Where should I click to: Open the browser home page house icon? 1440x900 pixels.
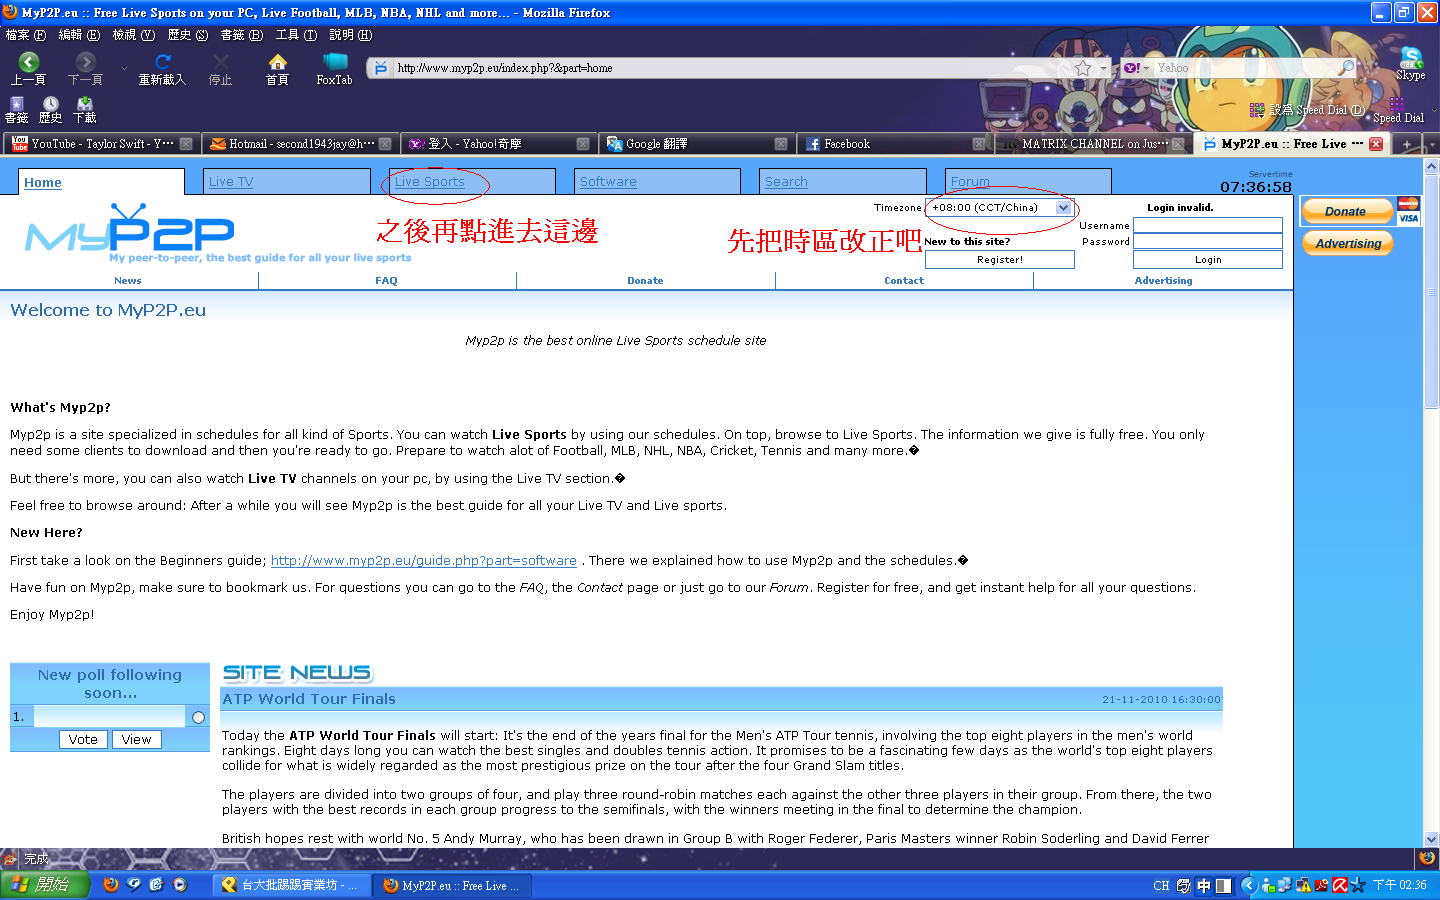(277, 62)
